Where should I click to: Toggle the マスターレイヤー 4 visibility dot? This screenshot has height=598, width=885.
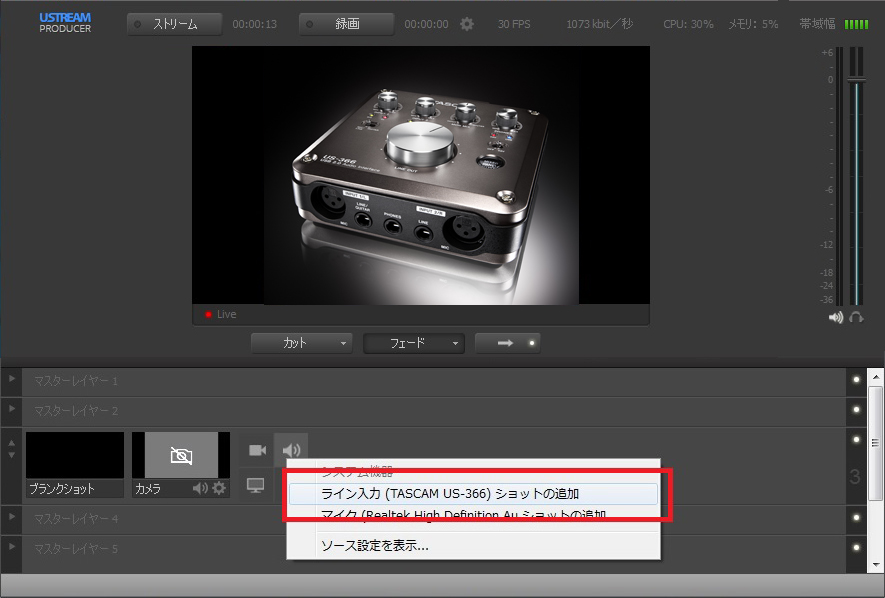point(856,517)
